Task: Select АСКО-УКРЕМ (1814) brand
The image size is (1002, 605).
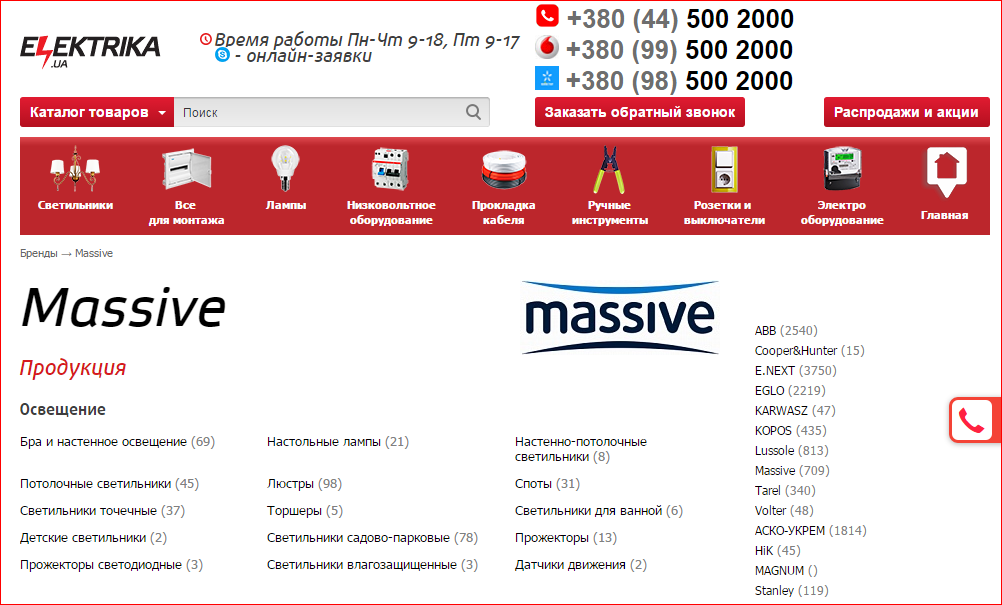Action: pos(810,531)
